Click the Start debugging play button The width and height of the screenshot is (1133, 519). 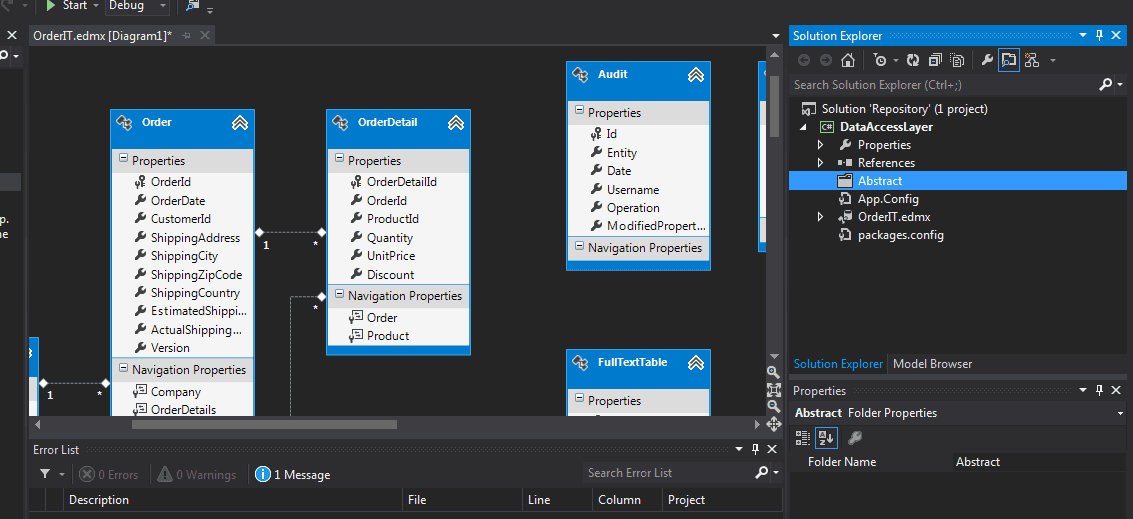(x=51, y=6)
